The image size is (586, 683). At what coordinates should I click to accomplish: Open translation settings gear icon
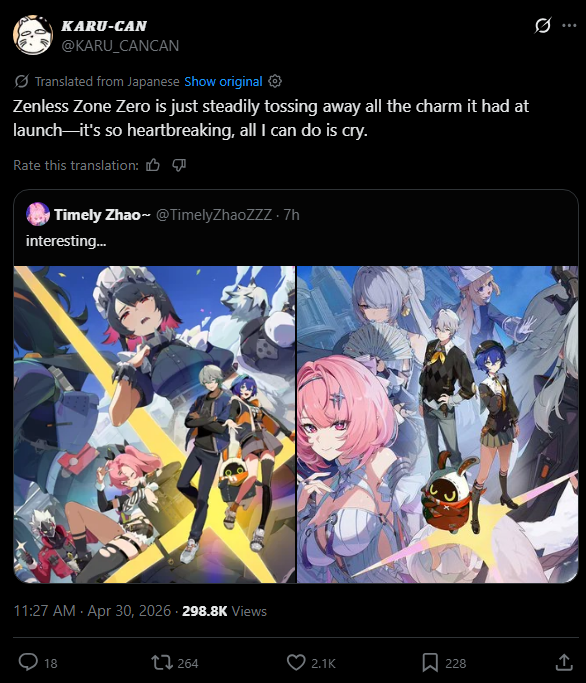click(x=275, y=81)
